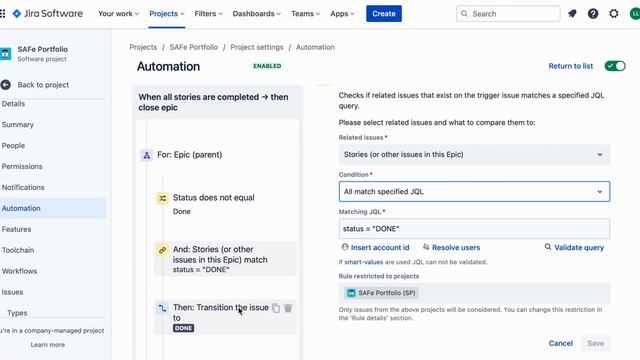Select the For: Epic (parent) branch

(x=189, y=155)
